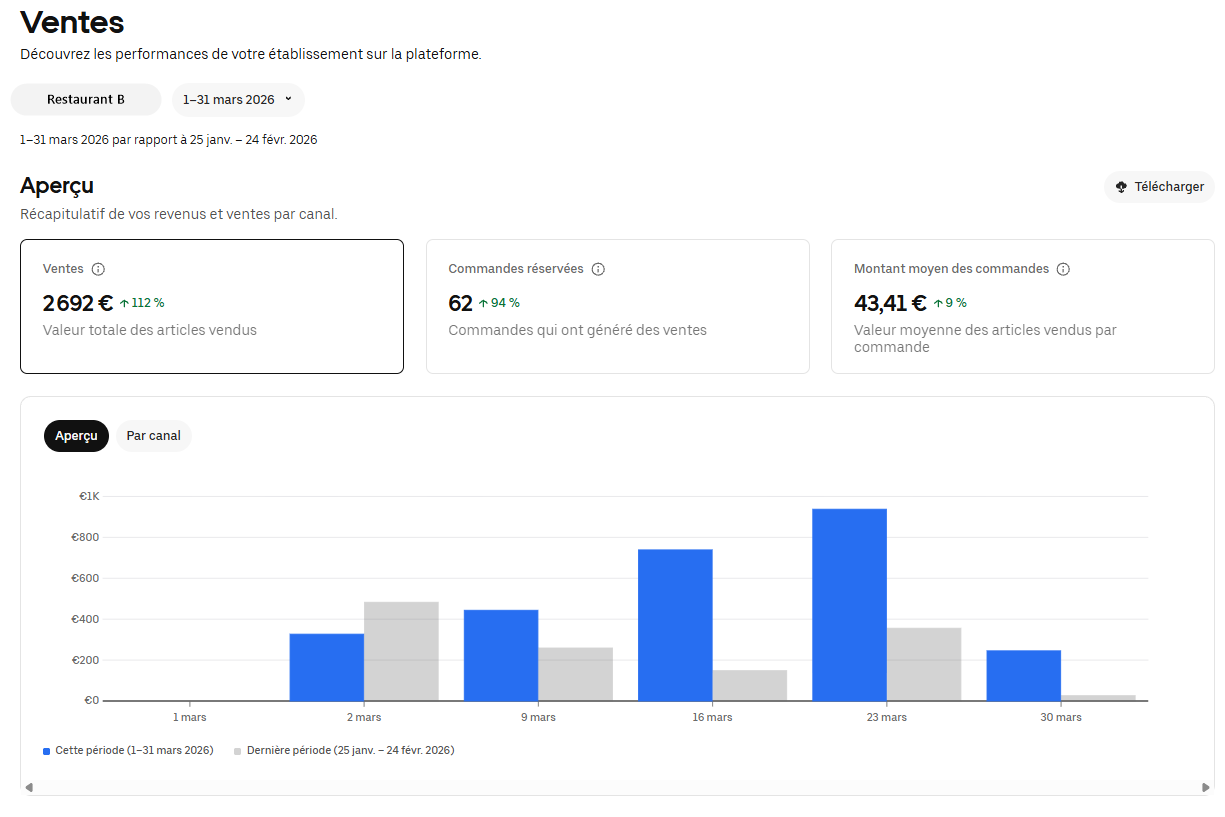Select the Ventes summary card
This screenshot has width=1225, height=817.
coord(212,306)
